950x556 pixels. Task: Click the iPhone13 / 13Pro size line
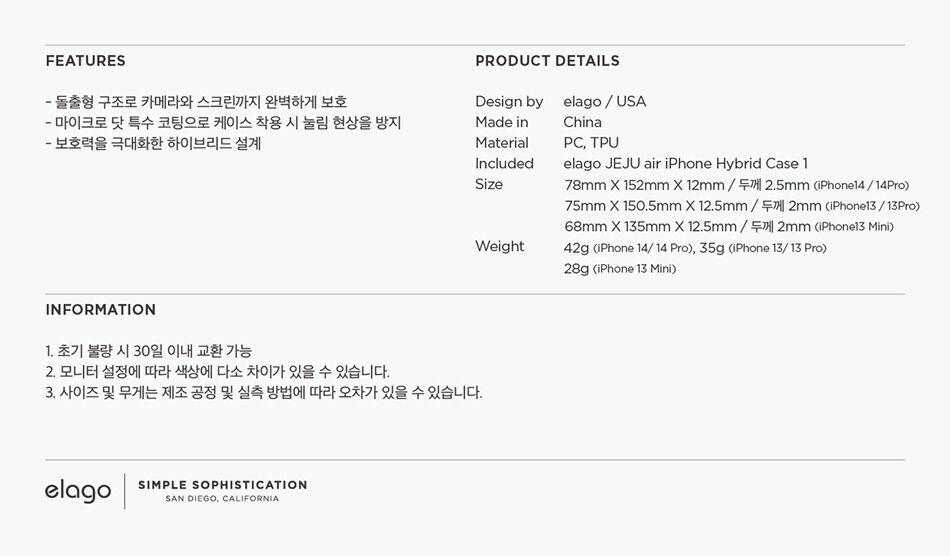click(742, 206)
